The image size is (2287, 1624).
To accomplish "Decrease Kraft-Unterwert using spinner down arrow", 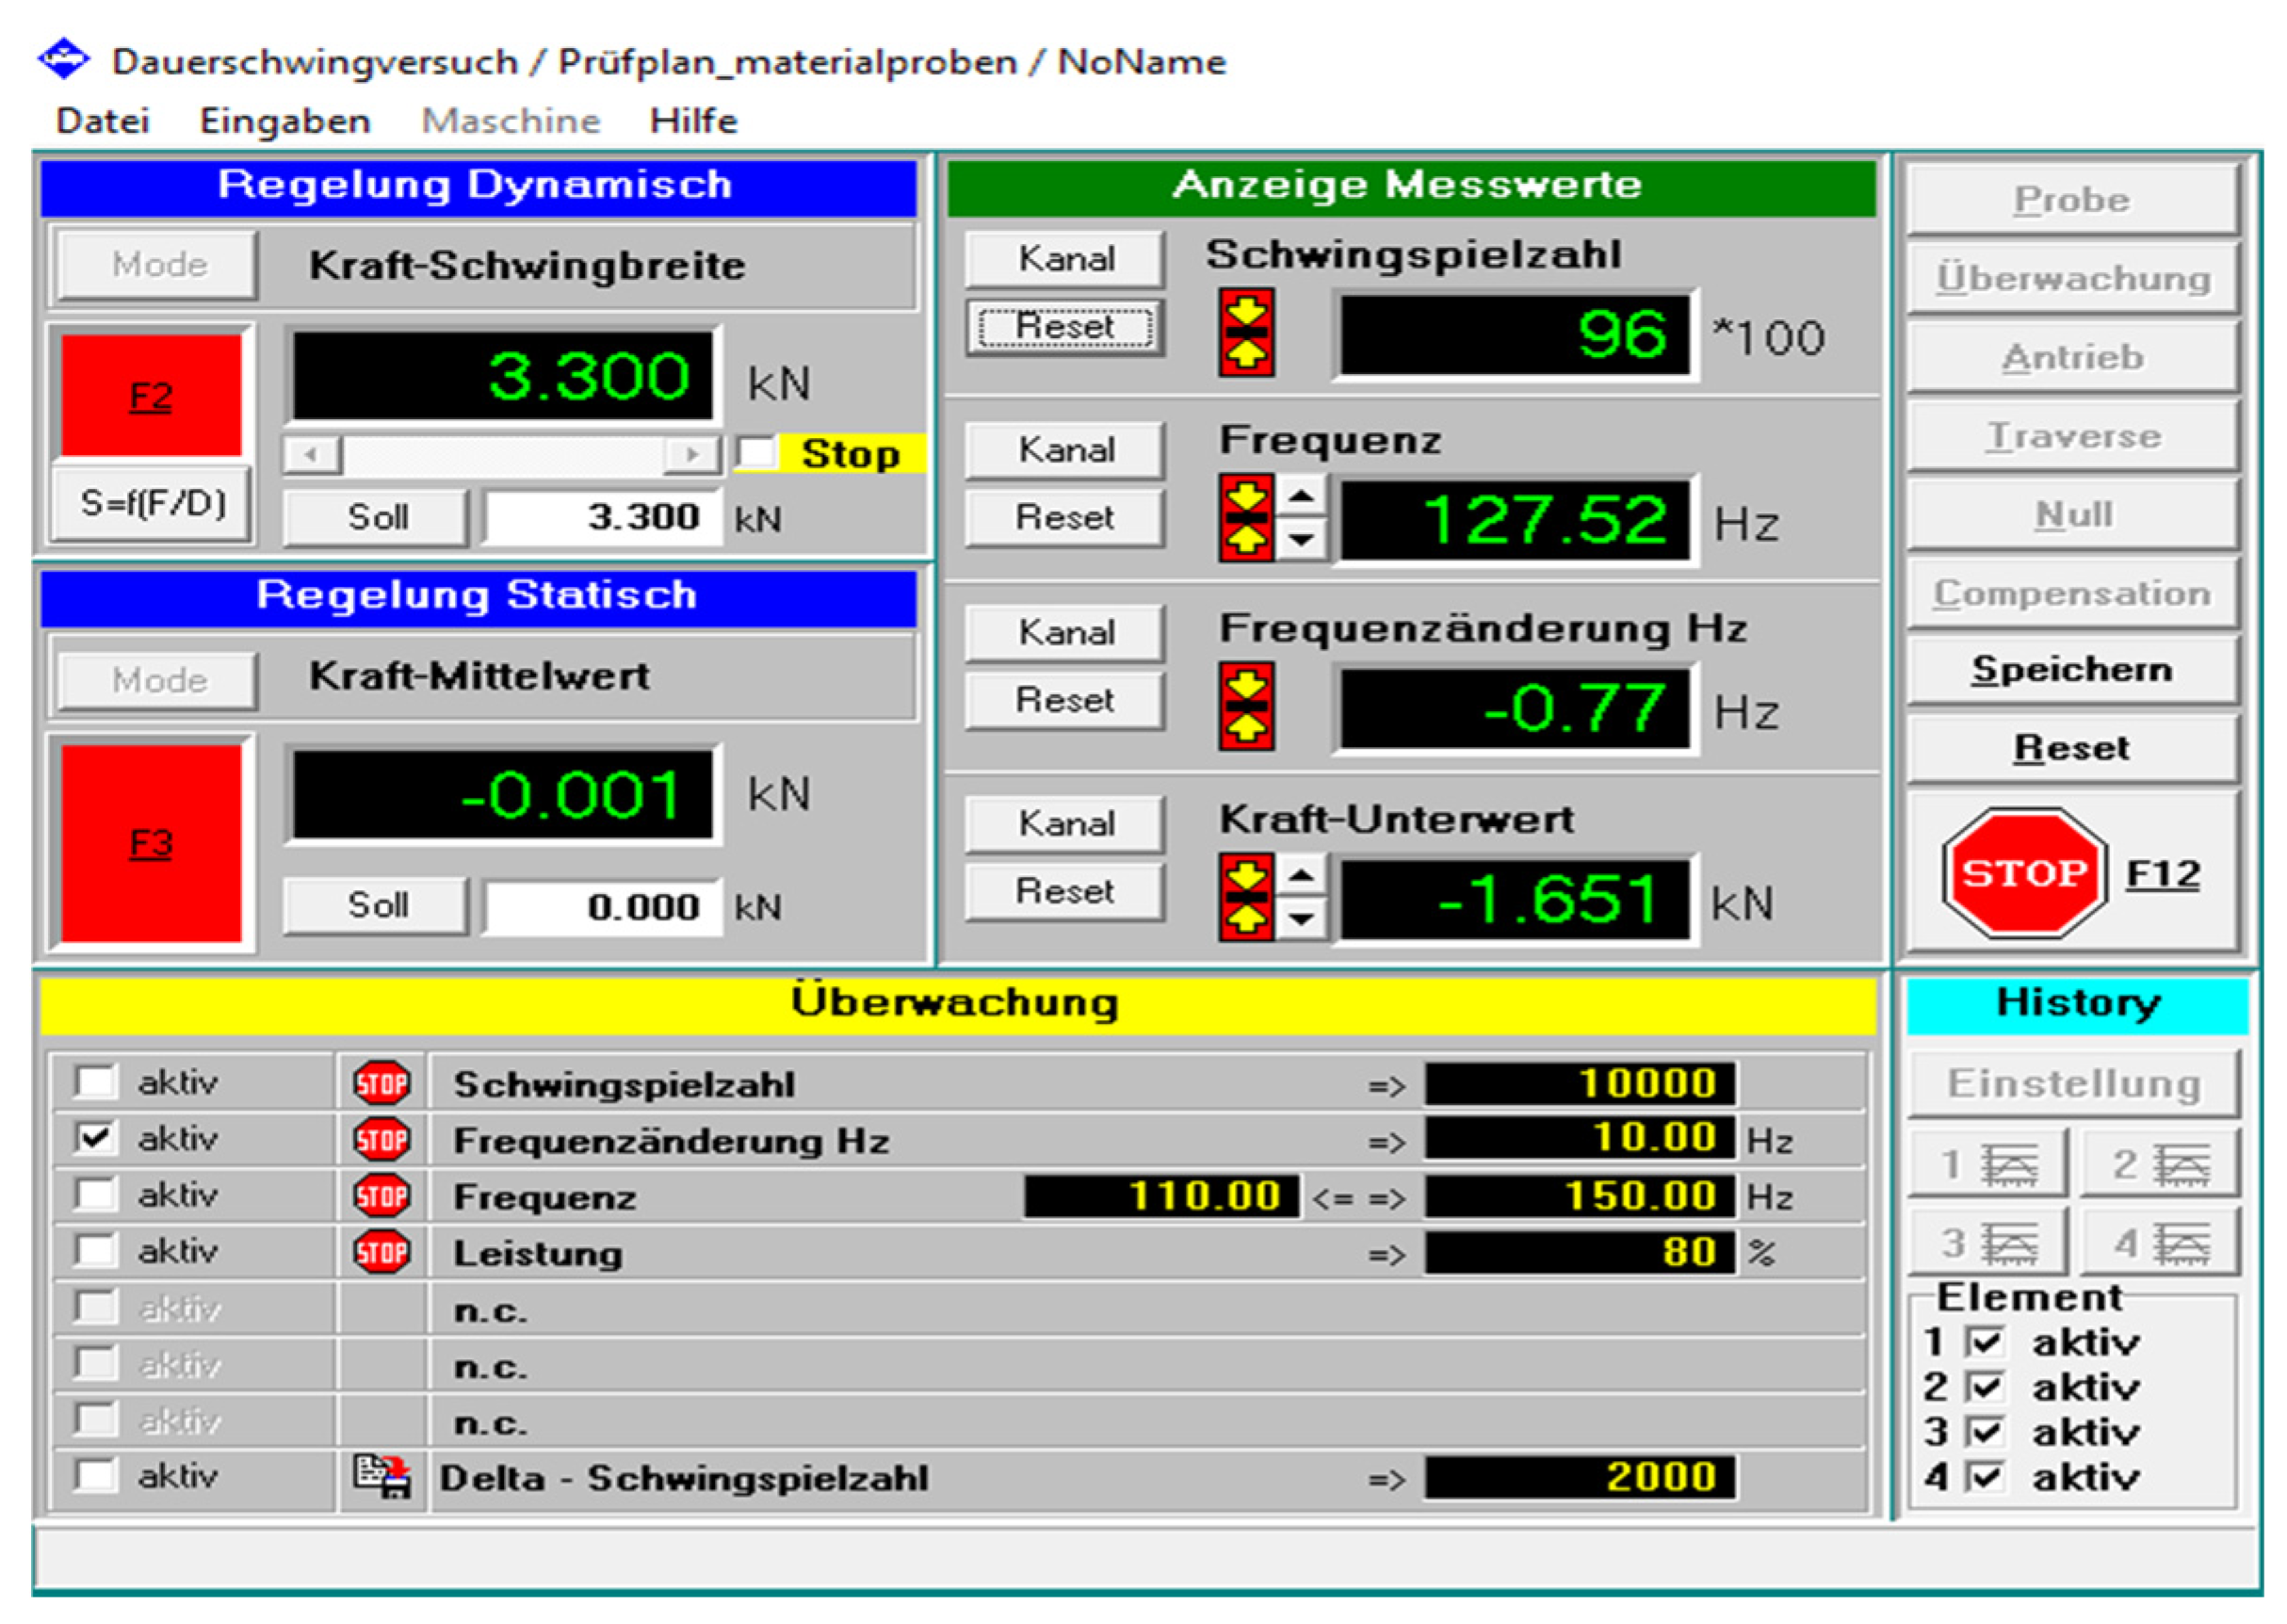I will click(1301, 918).
